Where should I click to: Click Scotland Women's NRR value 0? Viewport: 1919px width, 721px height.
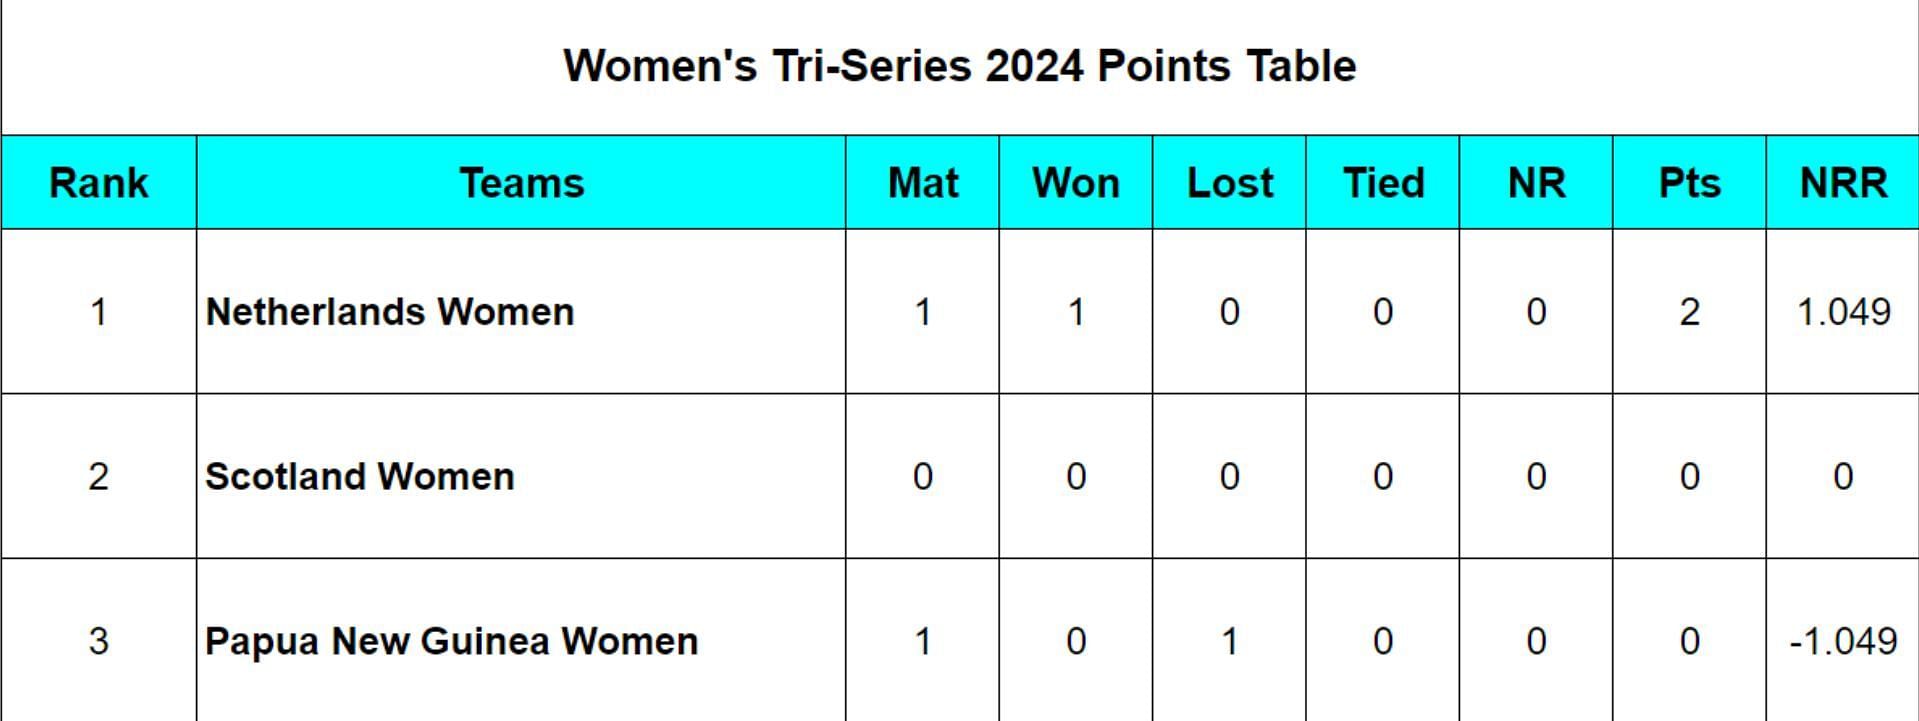click(x=1843, y=477)
